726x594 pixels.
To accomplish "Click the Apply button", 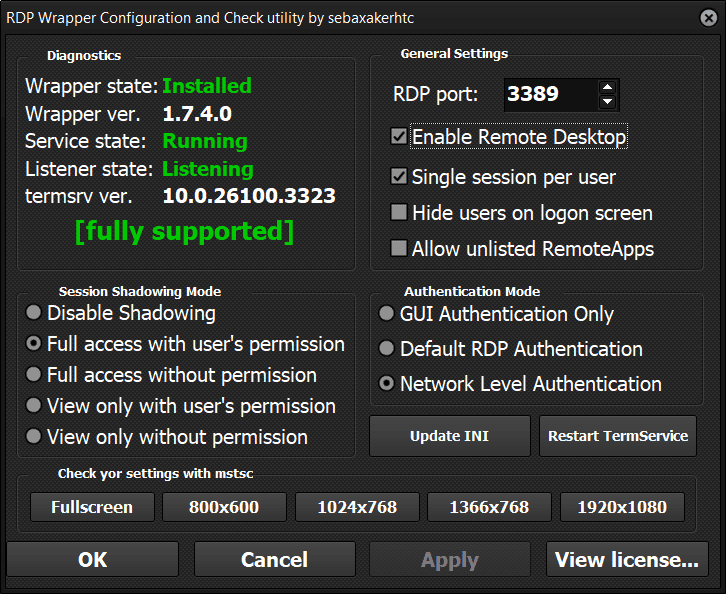I will point(450,559).
